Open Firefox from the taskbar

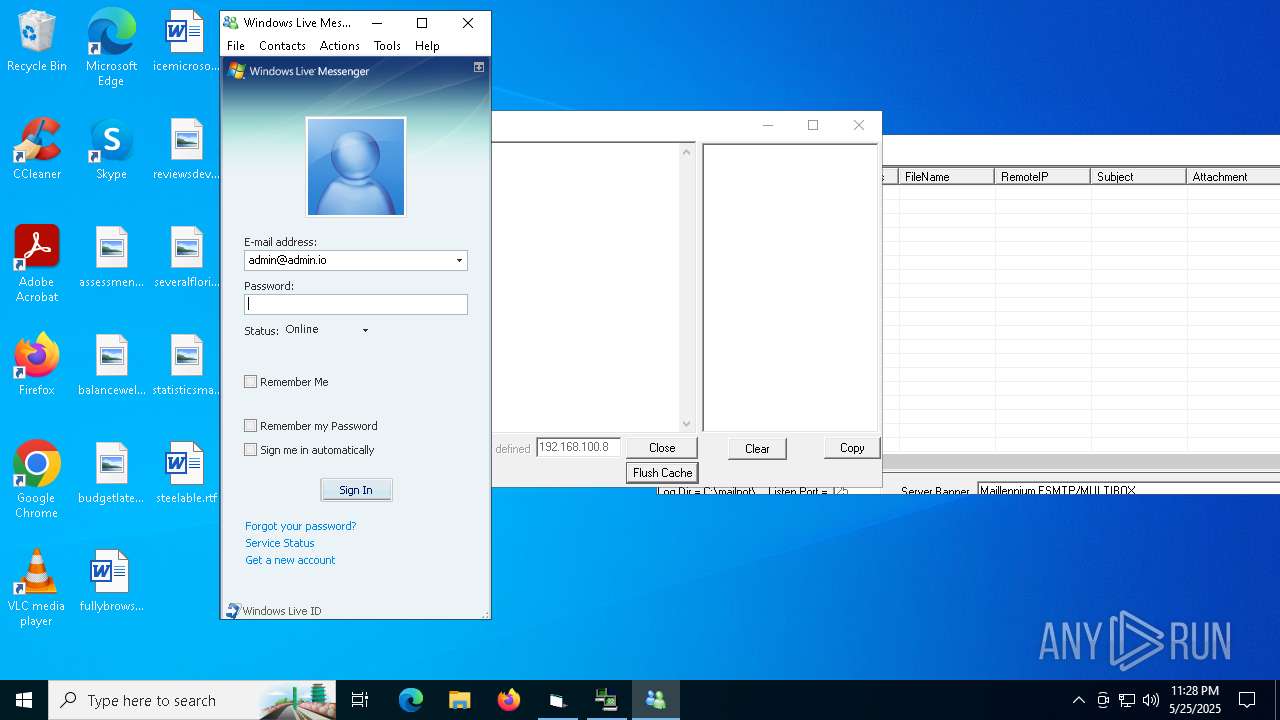pos(508,700)
